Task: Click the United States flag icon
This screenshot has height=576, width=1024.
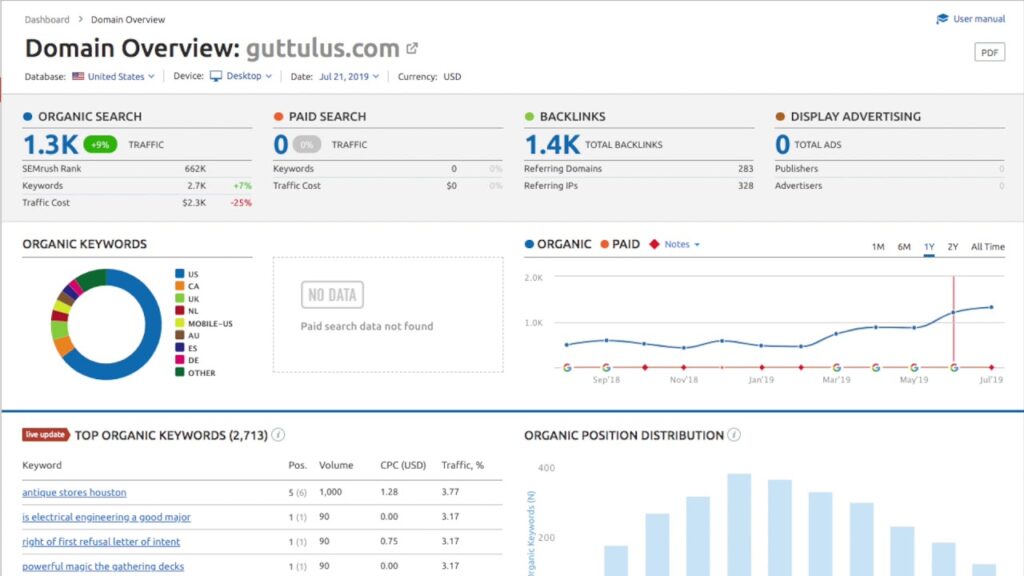Action: 78,76
